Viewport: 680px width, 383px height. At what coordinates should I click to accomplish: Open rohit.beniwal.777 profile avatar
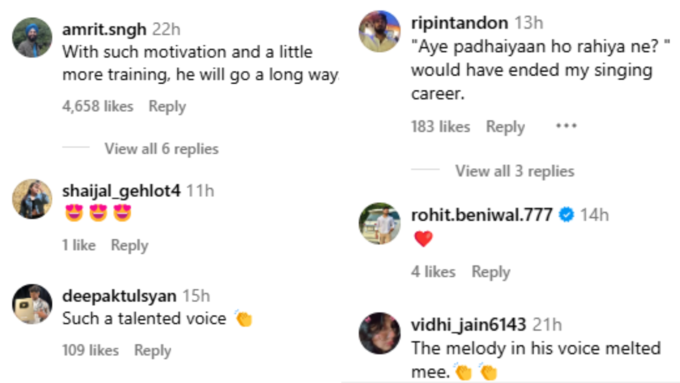click(x=379, y=223)
